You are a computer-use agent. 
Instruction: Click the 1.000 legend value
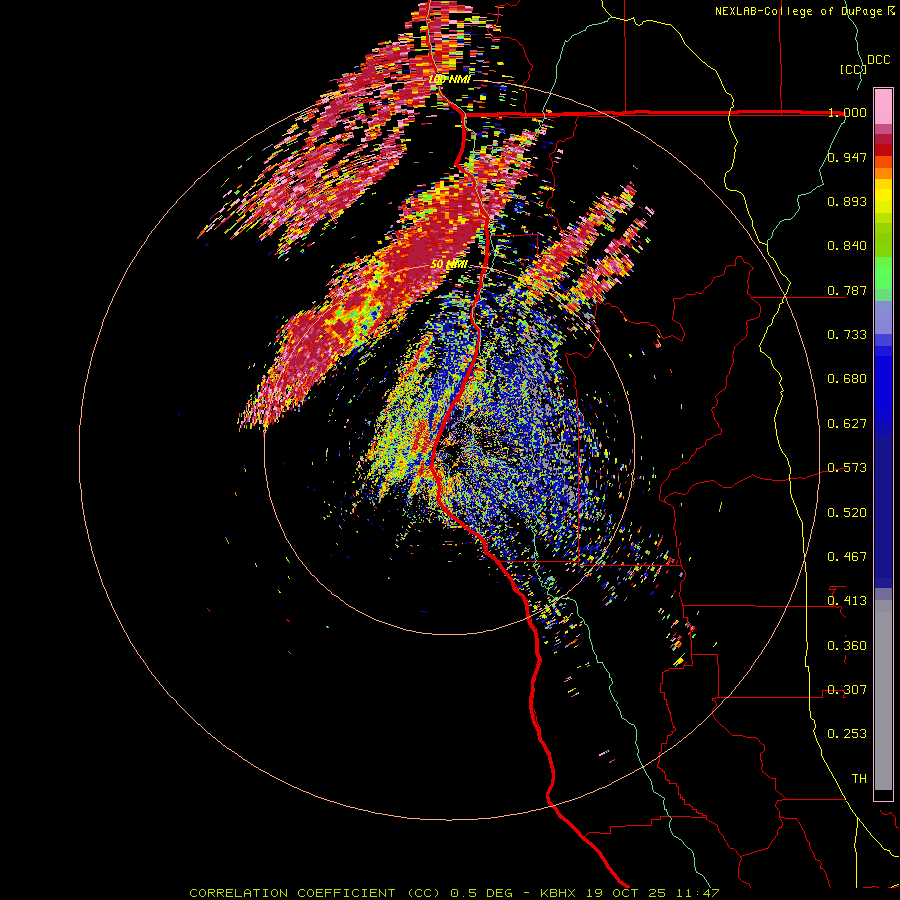pyautogui.click(x=847, y=112)
